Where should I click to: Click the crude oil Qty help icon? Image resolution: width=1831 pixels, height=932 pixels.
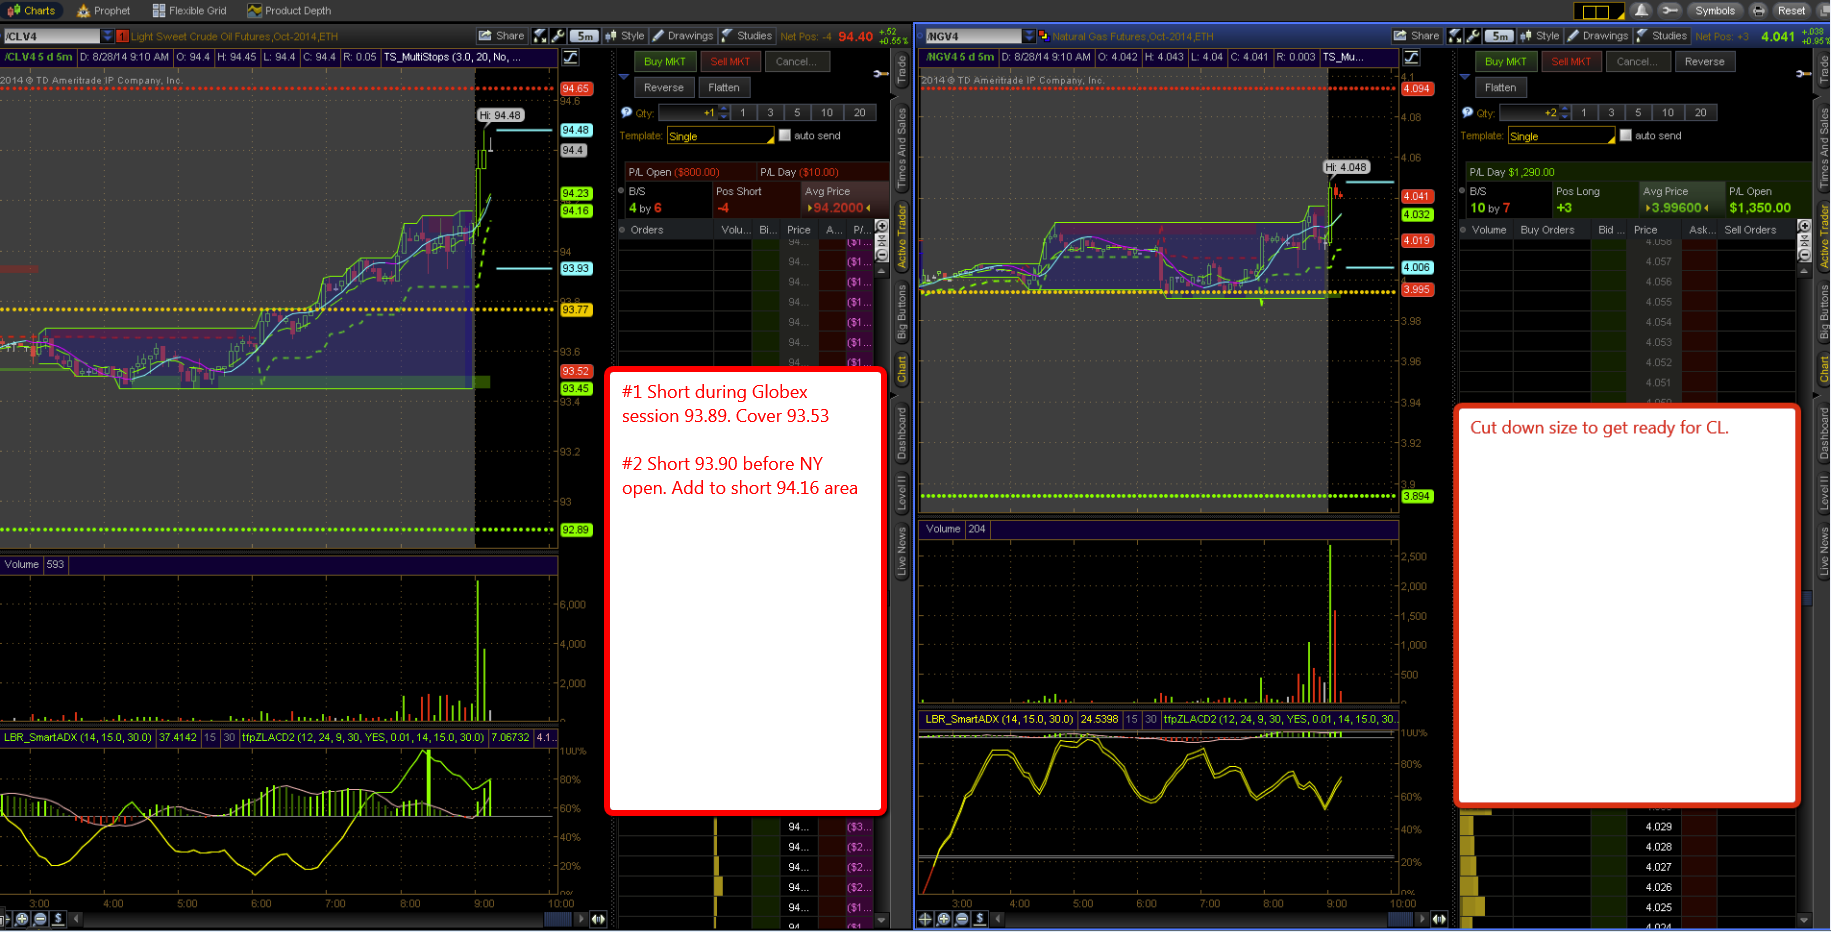click(x=627, y=113)
